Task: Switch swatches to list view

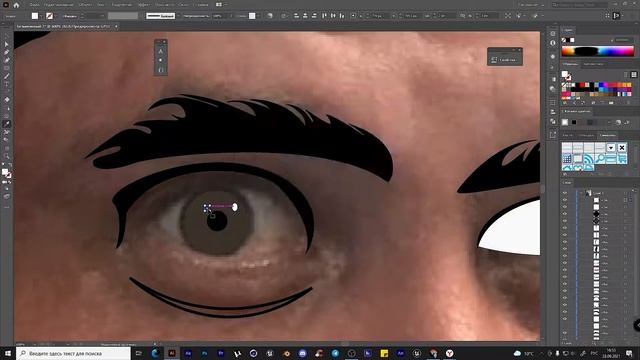Action: [x=626, y=75]
